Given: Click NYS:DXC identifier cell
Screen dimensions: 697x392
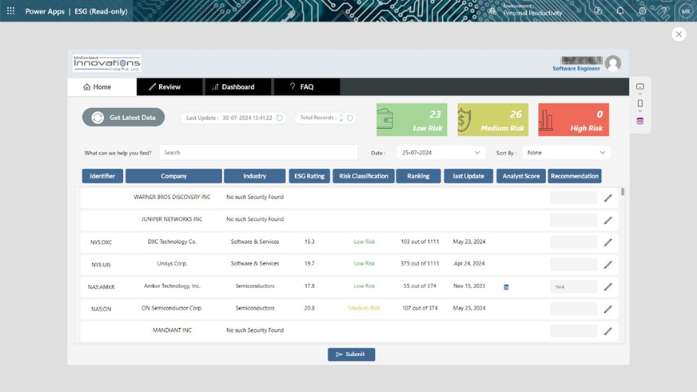Looking at the screenshot, I should click(101, 243).
